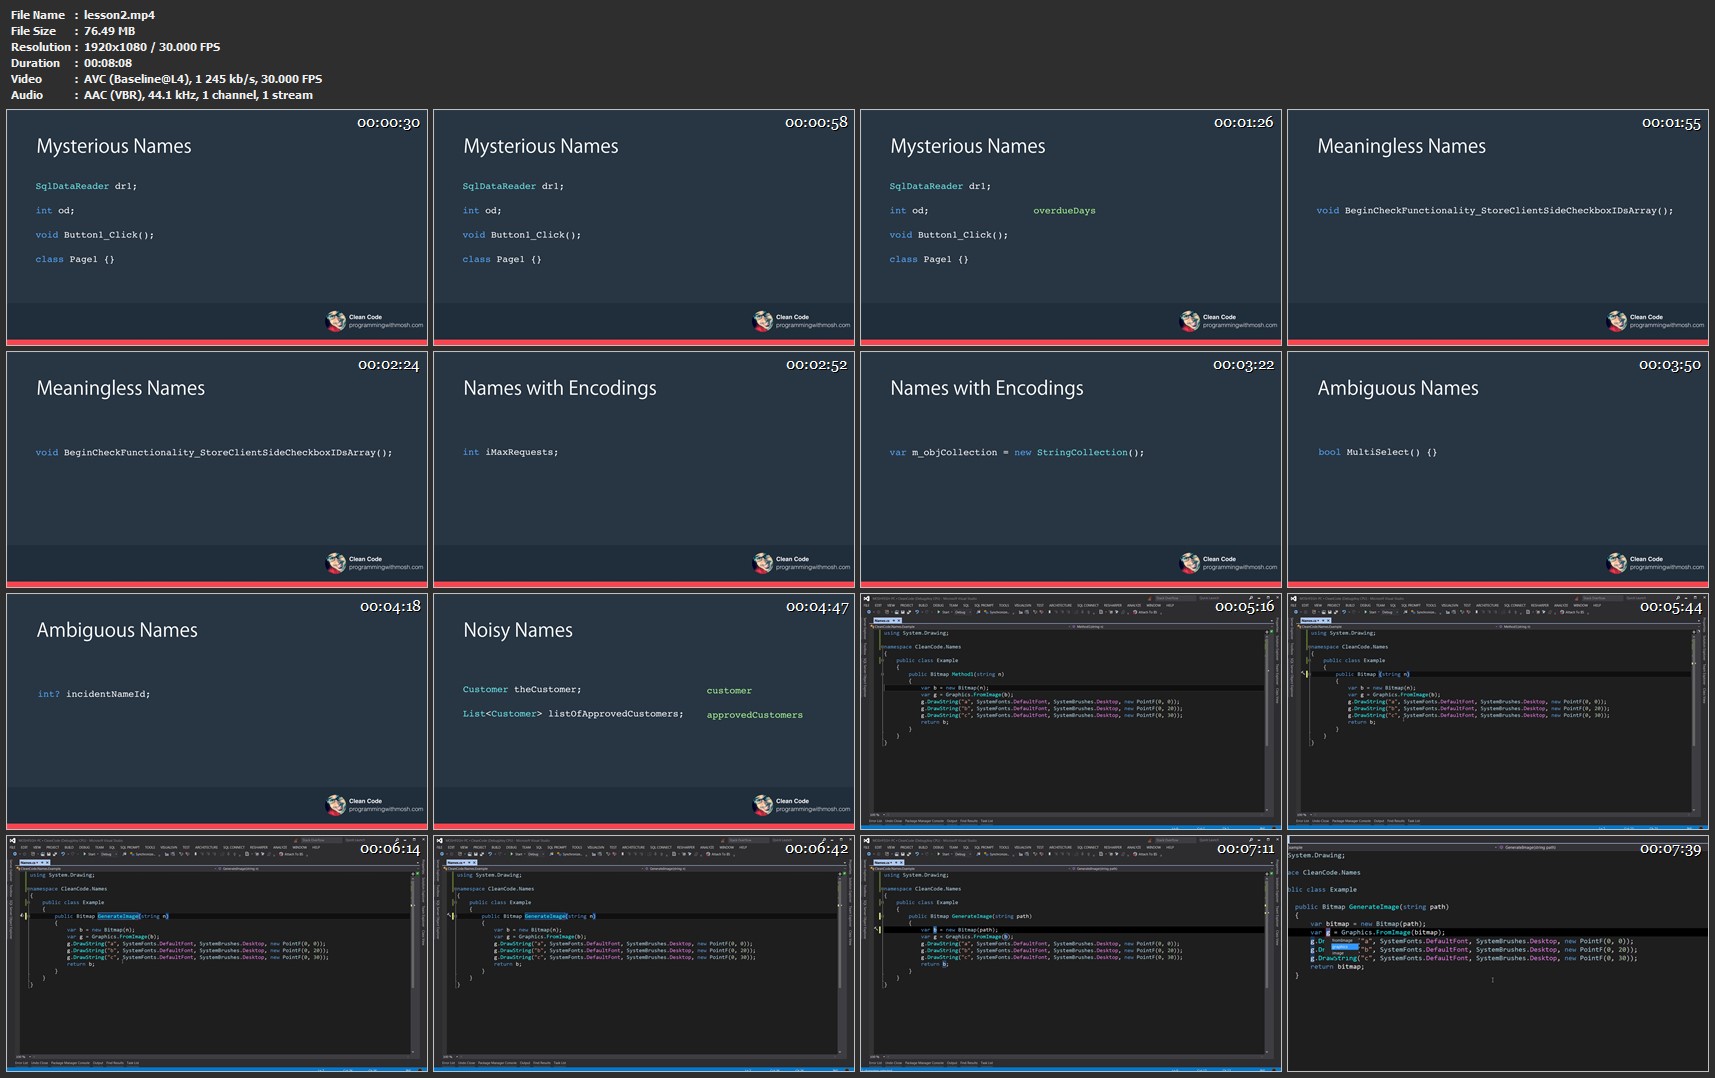Select the Visual Studio frame at 00:06:42
The image size is (1715, 1078).
point(644,953)
